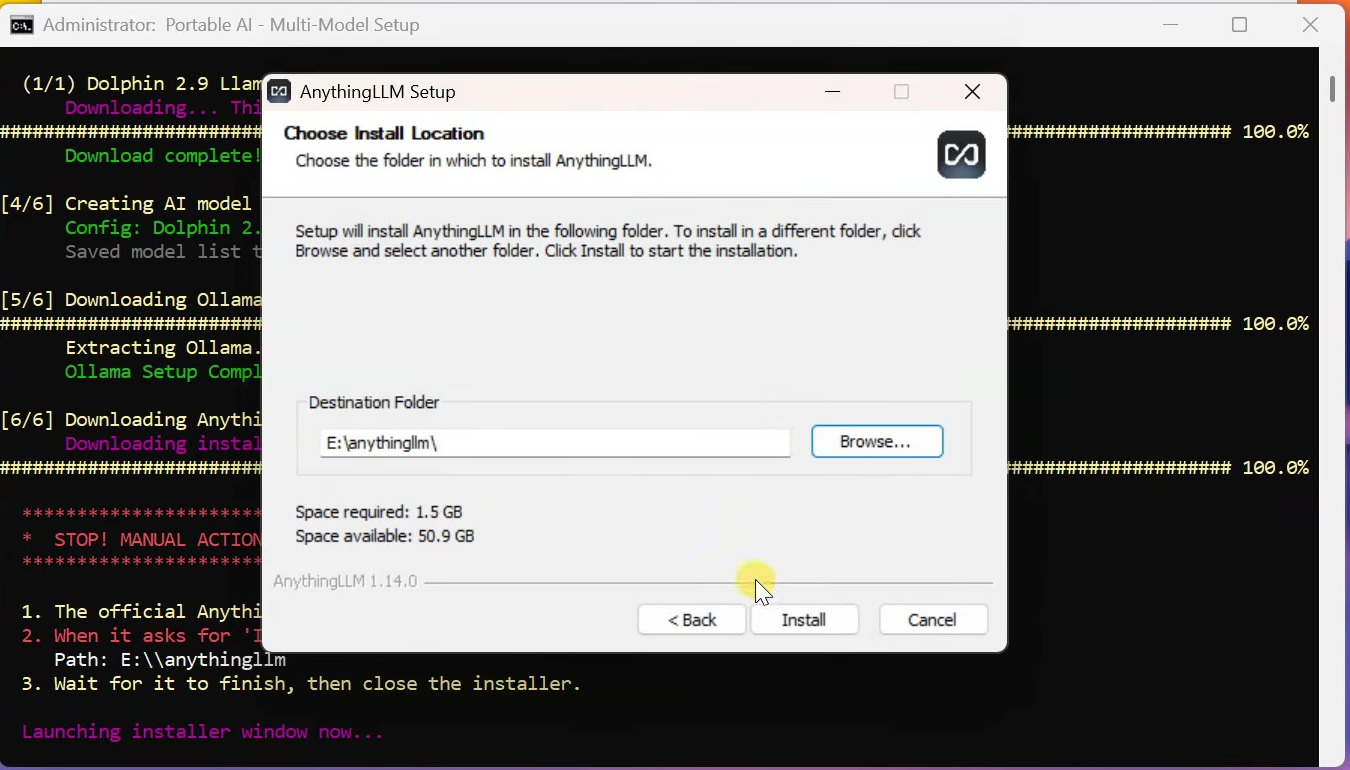1350x770 pixels.
Task: Click the '[6/6] Downloading Anythi' console line
Action: (x=131, y=420)
